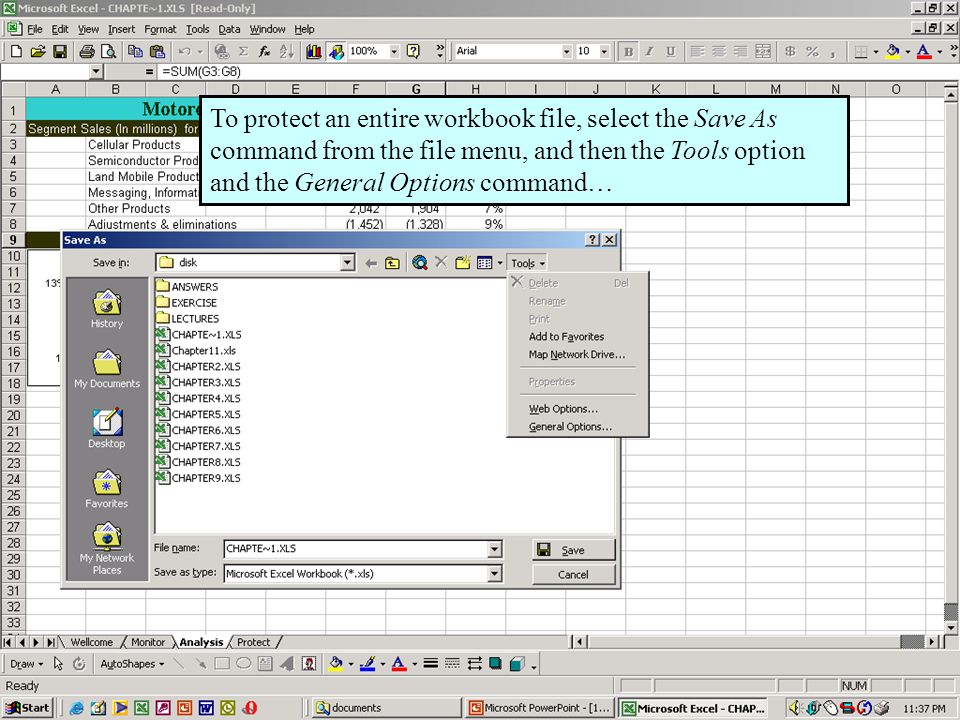
Task: Open the Name Box dropdown arrow
Action: click(96, 72)
